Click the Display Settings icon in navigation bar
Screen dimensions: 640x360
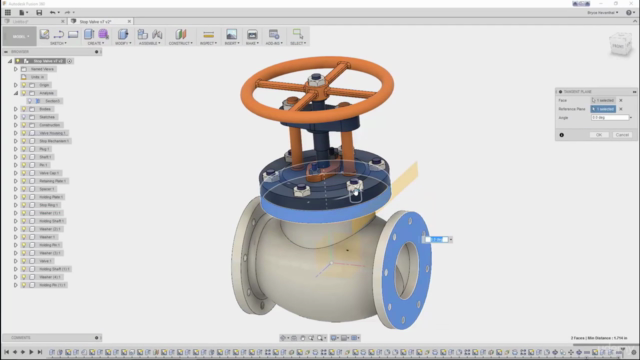point(333,338)
